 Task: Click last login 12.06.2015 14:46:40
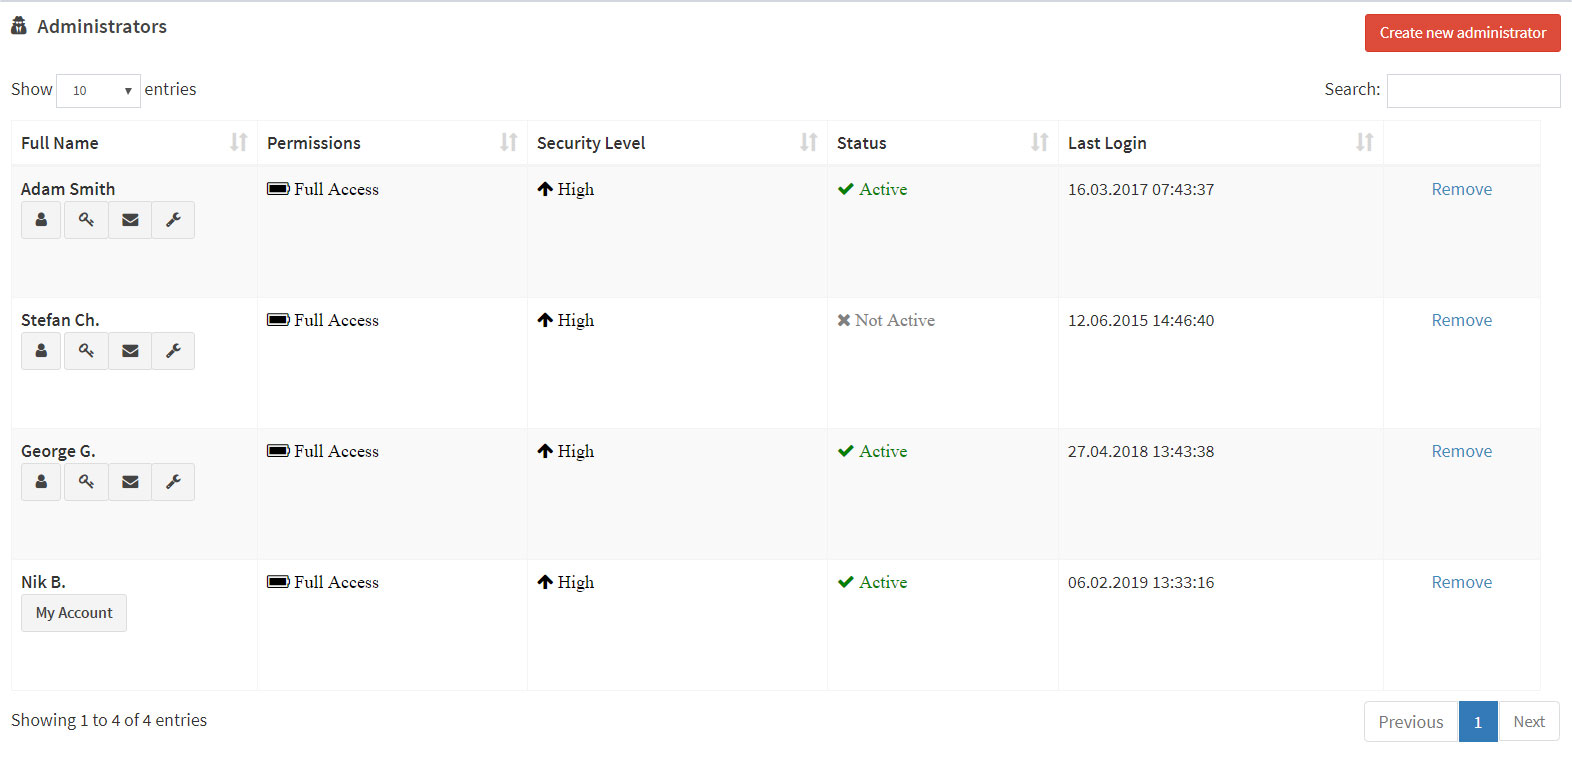(1141, 320)
